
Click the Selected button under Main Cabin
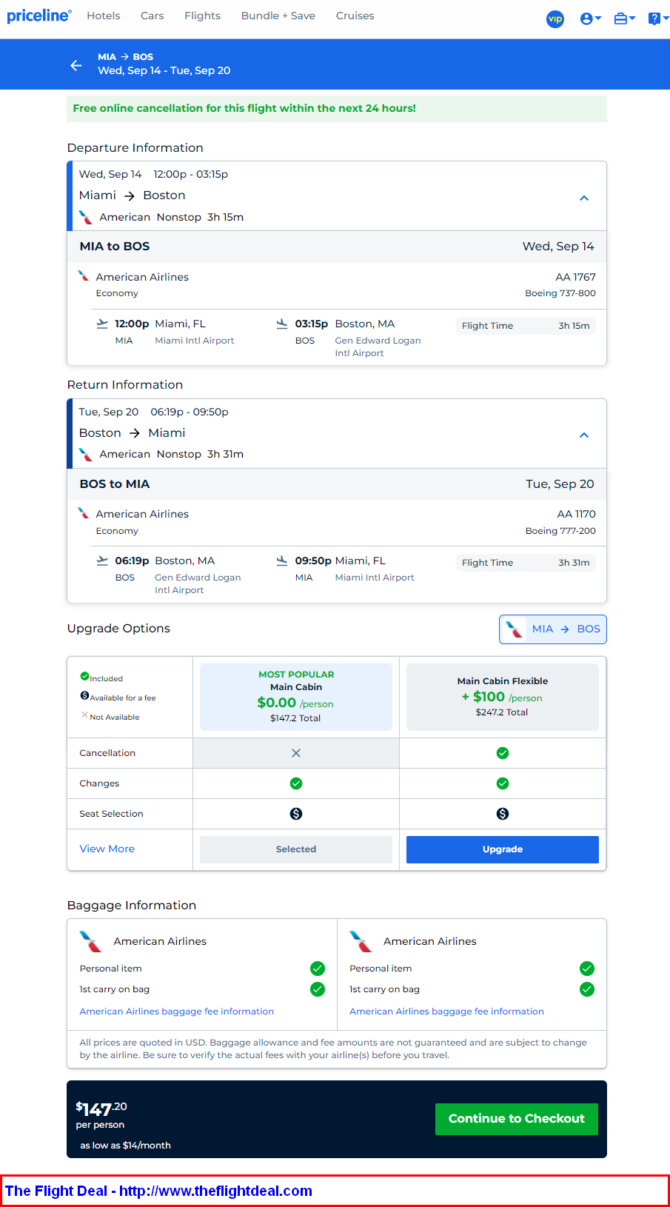pyautogui.click(x=296, y=849)
